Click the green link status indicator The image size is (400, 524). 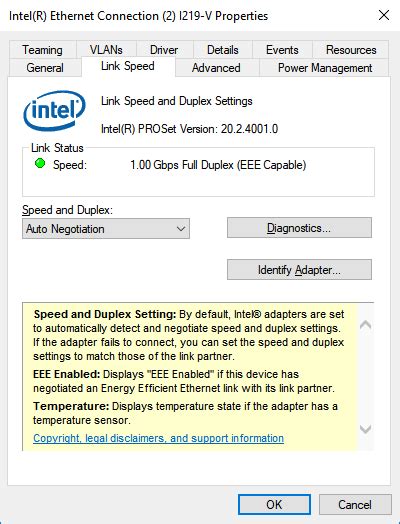(x=40, y=164)
